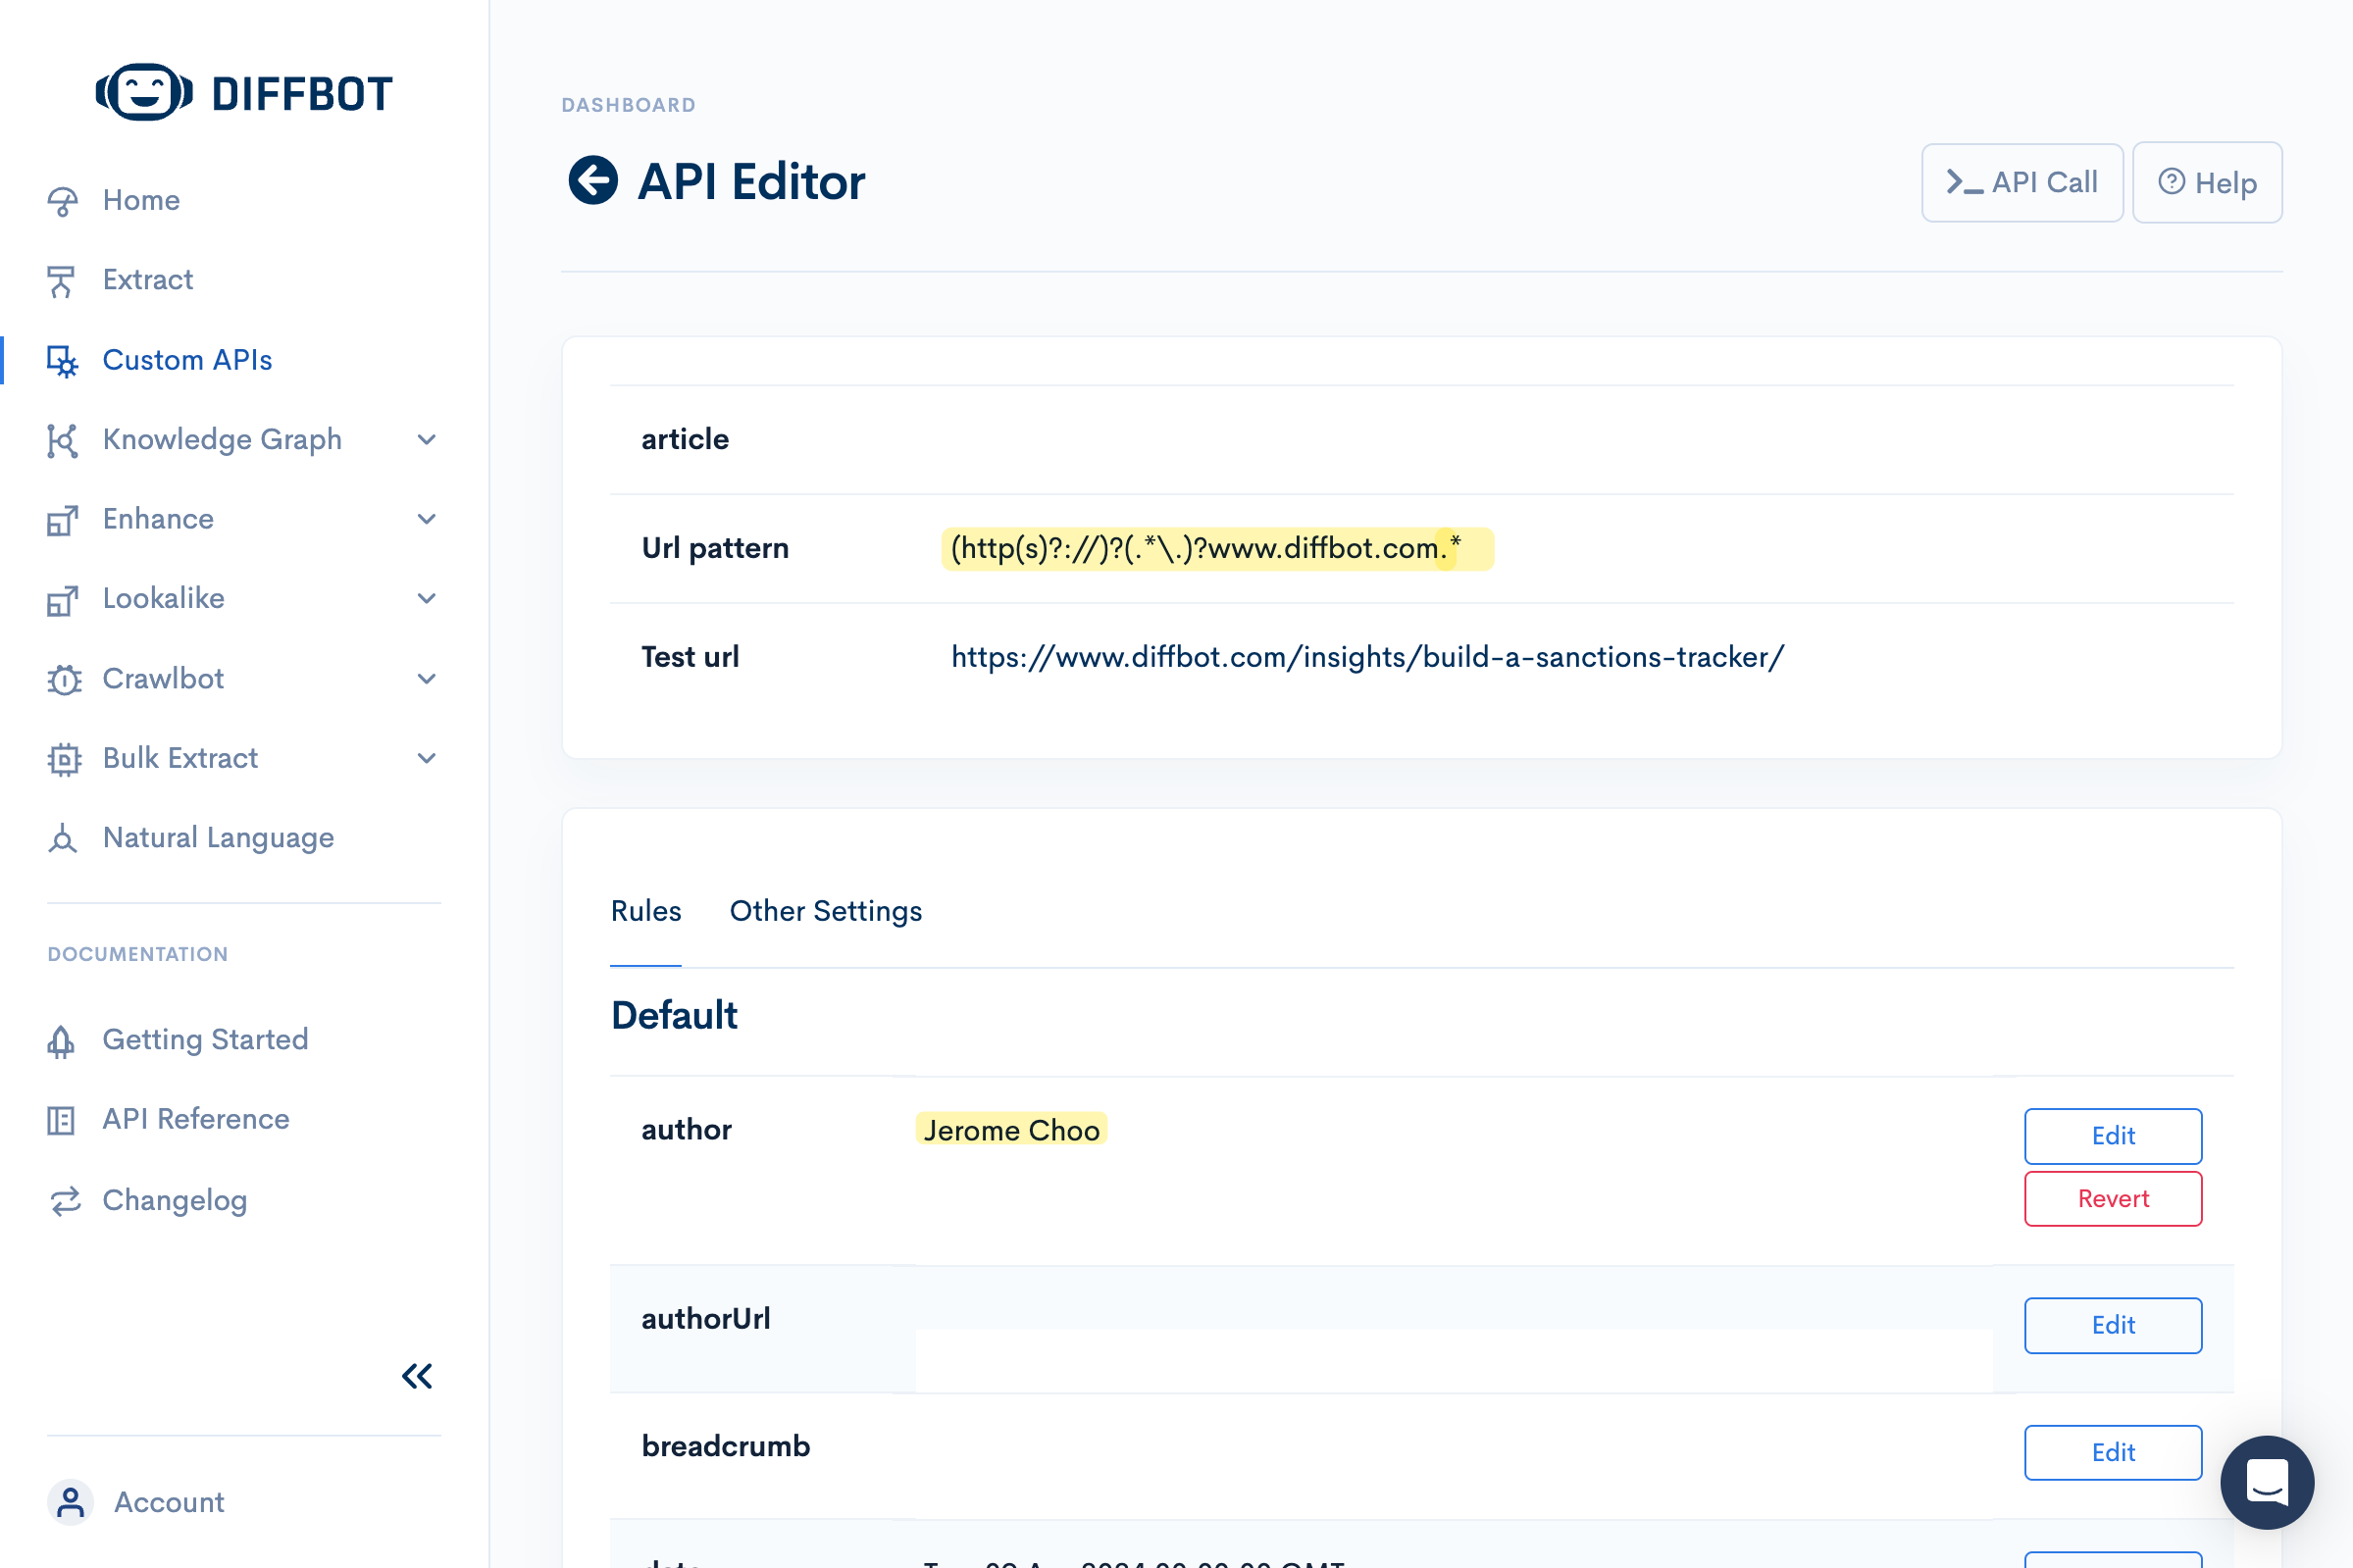This screenshot has height=1568, width=2353.
Task: Click the Home umbrella icon
Action: click(x=62, y=201)
